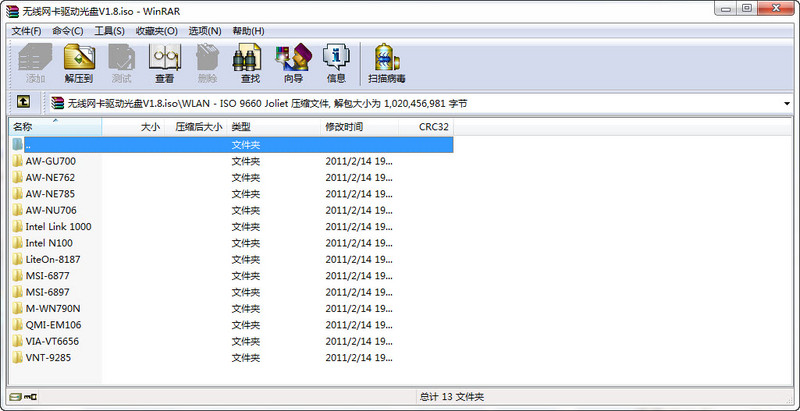The height and width of the screenshot is (411, 800).
Task: Sort by Type (类型) column header
Action: point(274,127)
